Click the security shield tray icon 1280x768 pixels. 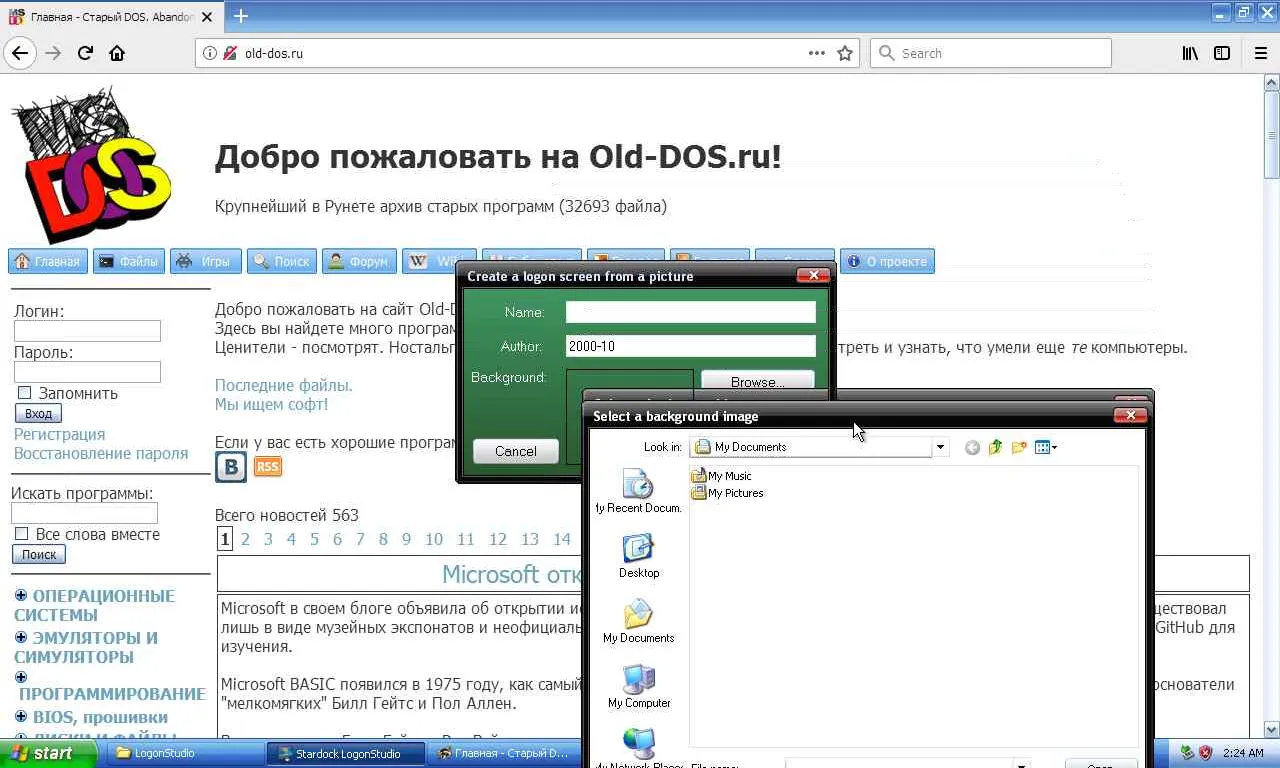point(1206,753)
